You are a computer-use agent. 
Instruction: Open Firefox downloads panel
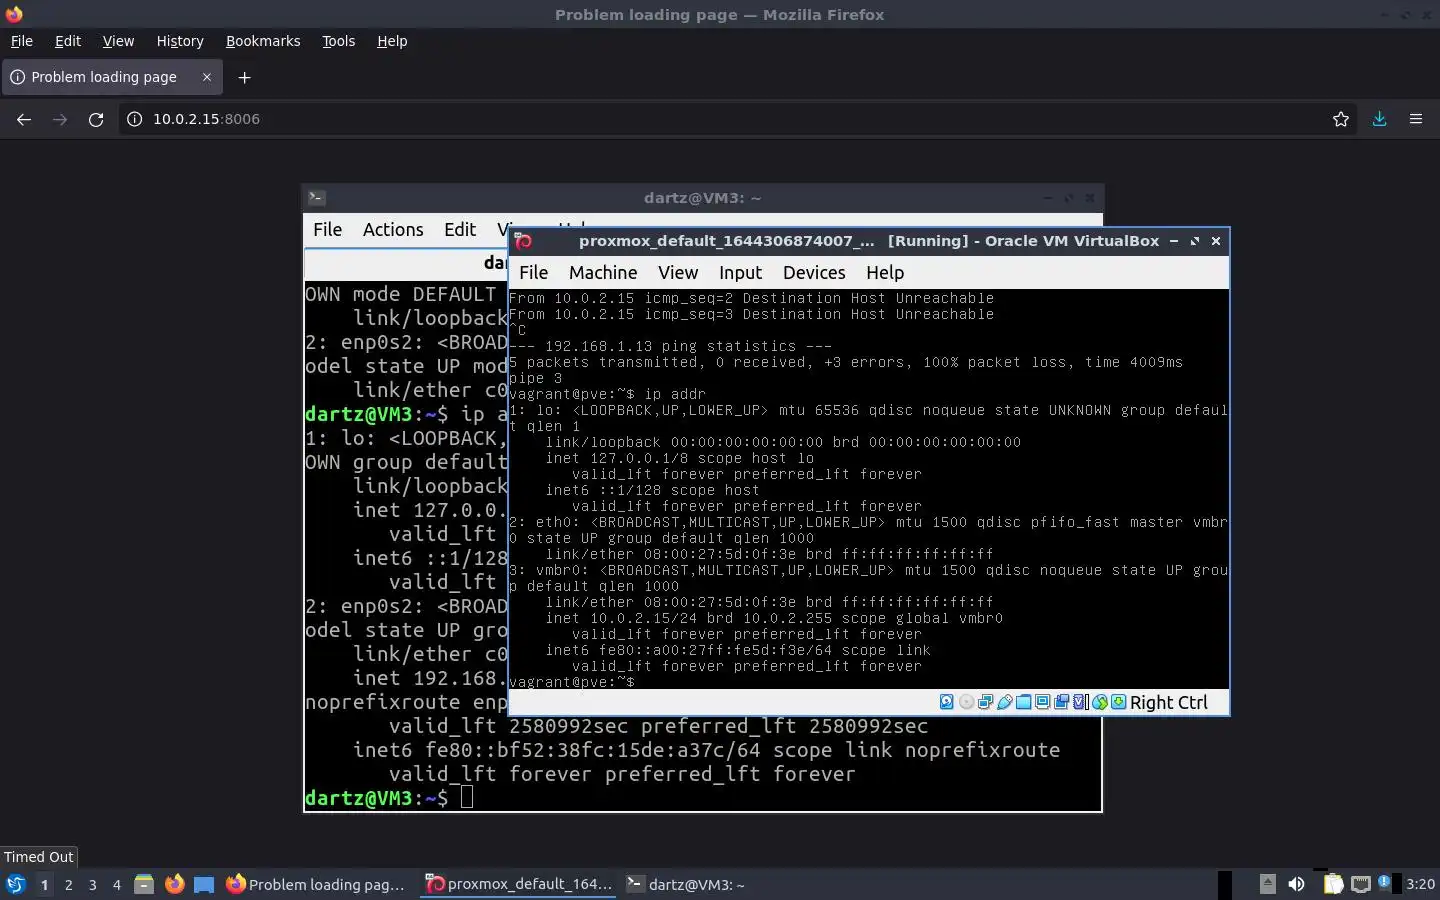(x=1379, y=119)
